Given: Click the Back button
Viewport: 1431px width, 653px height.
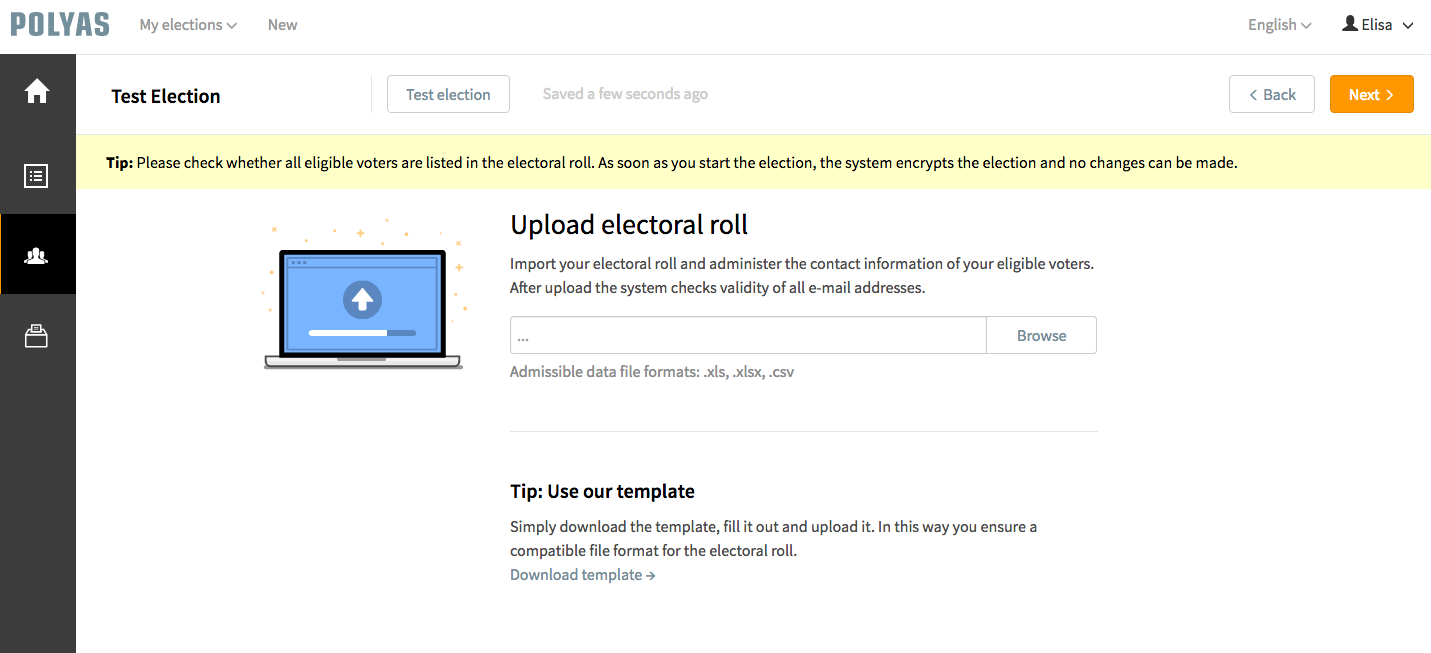Looking at the screenshot, I should click(x=1272, y=94).
